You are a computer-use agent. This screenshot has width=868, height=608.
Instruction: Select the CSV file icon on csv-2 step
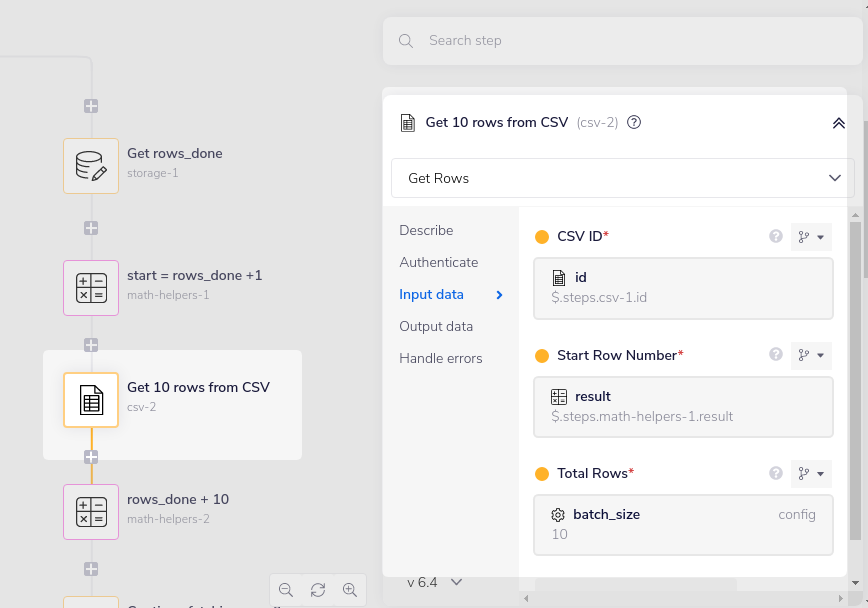(x=91, y=399)
